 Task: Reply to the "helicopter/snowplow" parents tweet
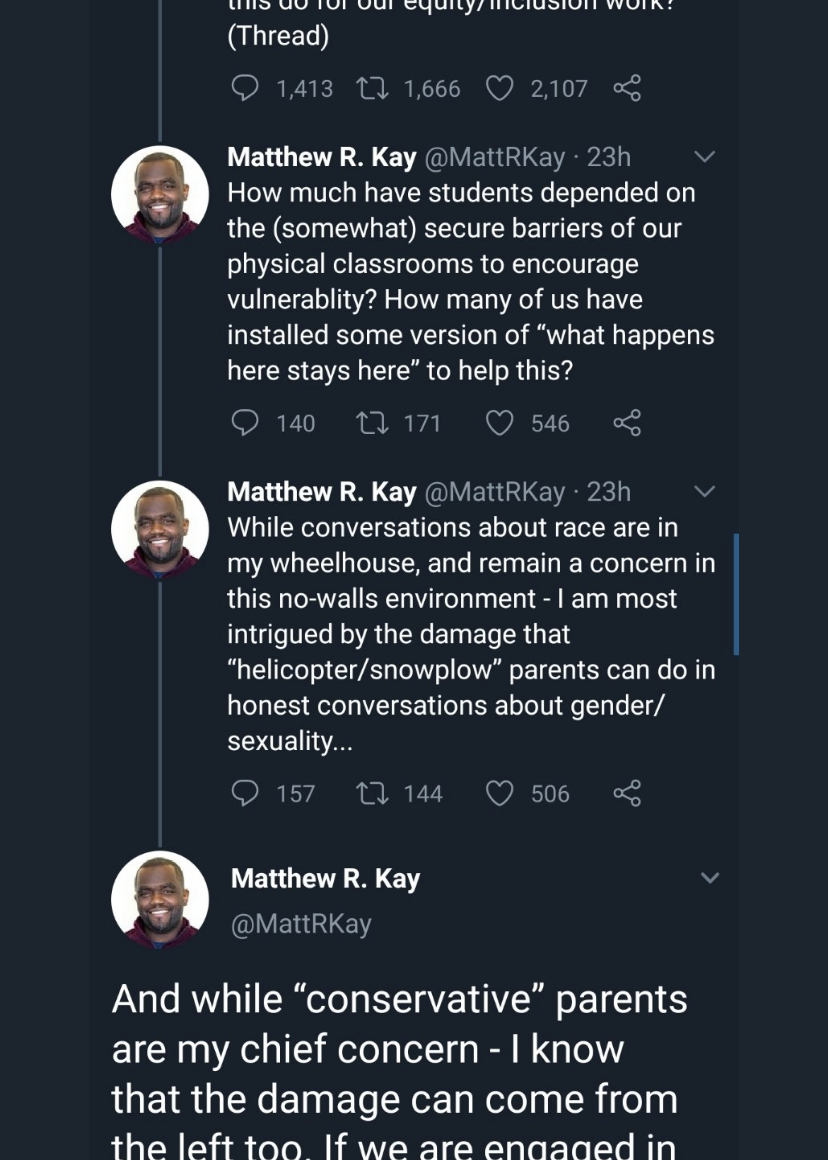point(245,793)
